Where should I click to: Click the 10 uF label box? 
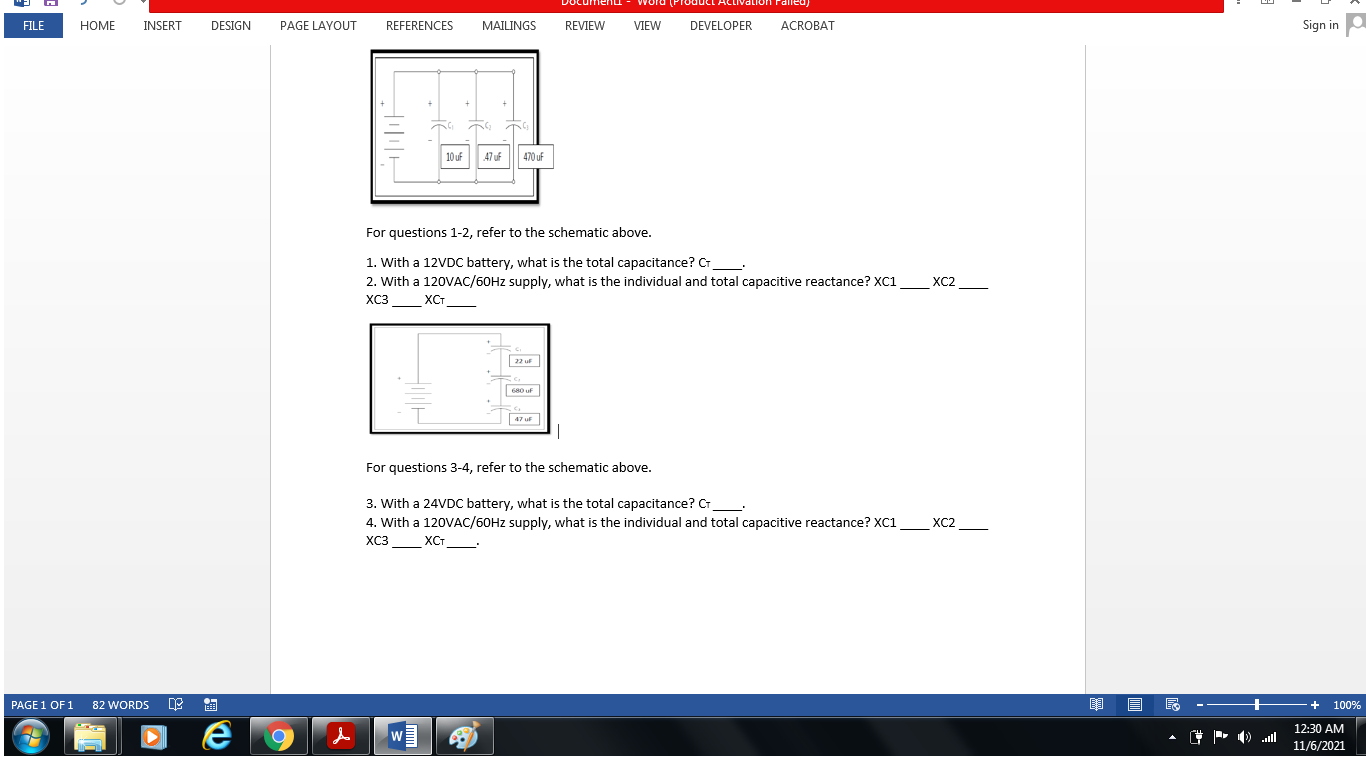454,157
